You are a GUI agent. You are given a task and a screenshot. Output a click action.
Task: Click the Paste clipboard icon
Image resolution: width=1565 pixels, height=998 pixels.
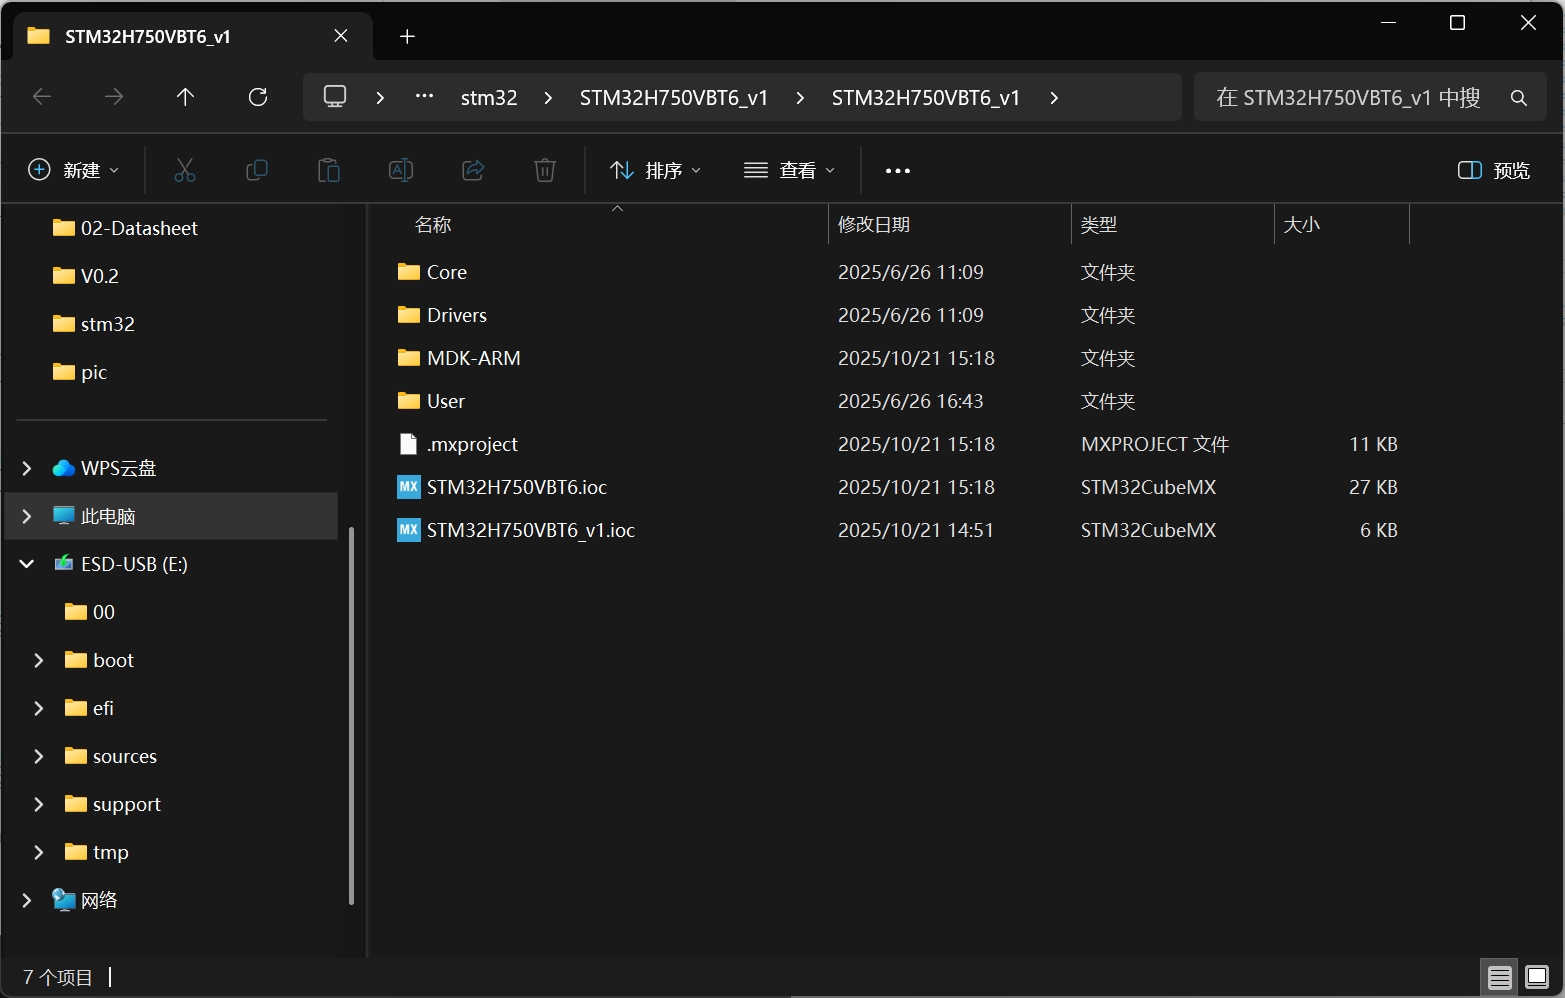click(x=329, y=171)
